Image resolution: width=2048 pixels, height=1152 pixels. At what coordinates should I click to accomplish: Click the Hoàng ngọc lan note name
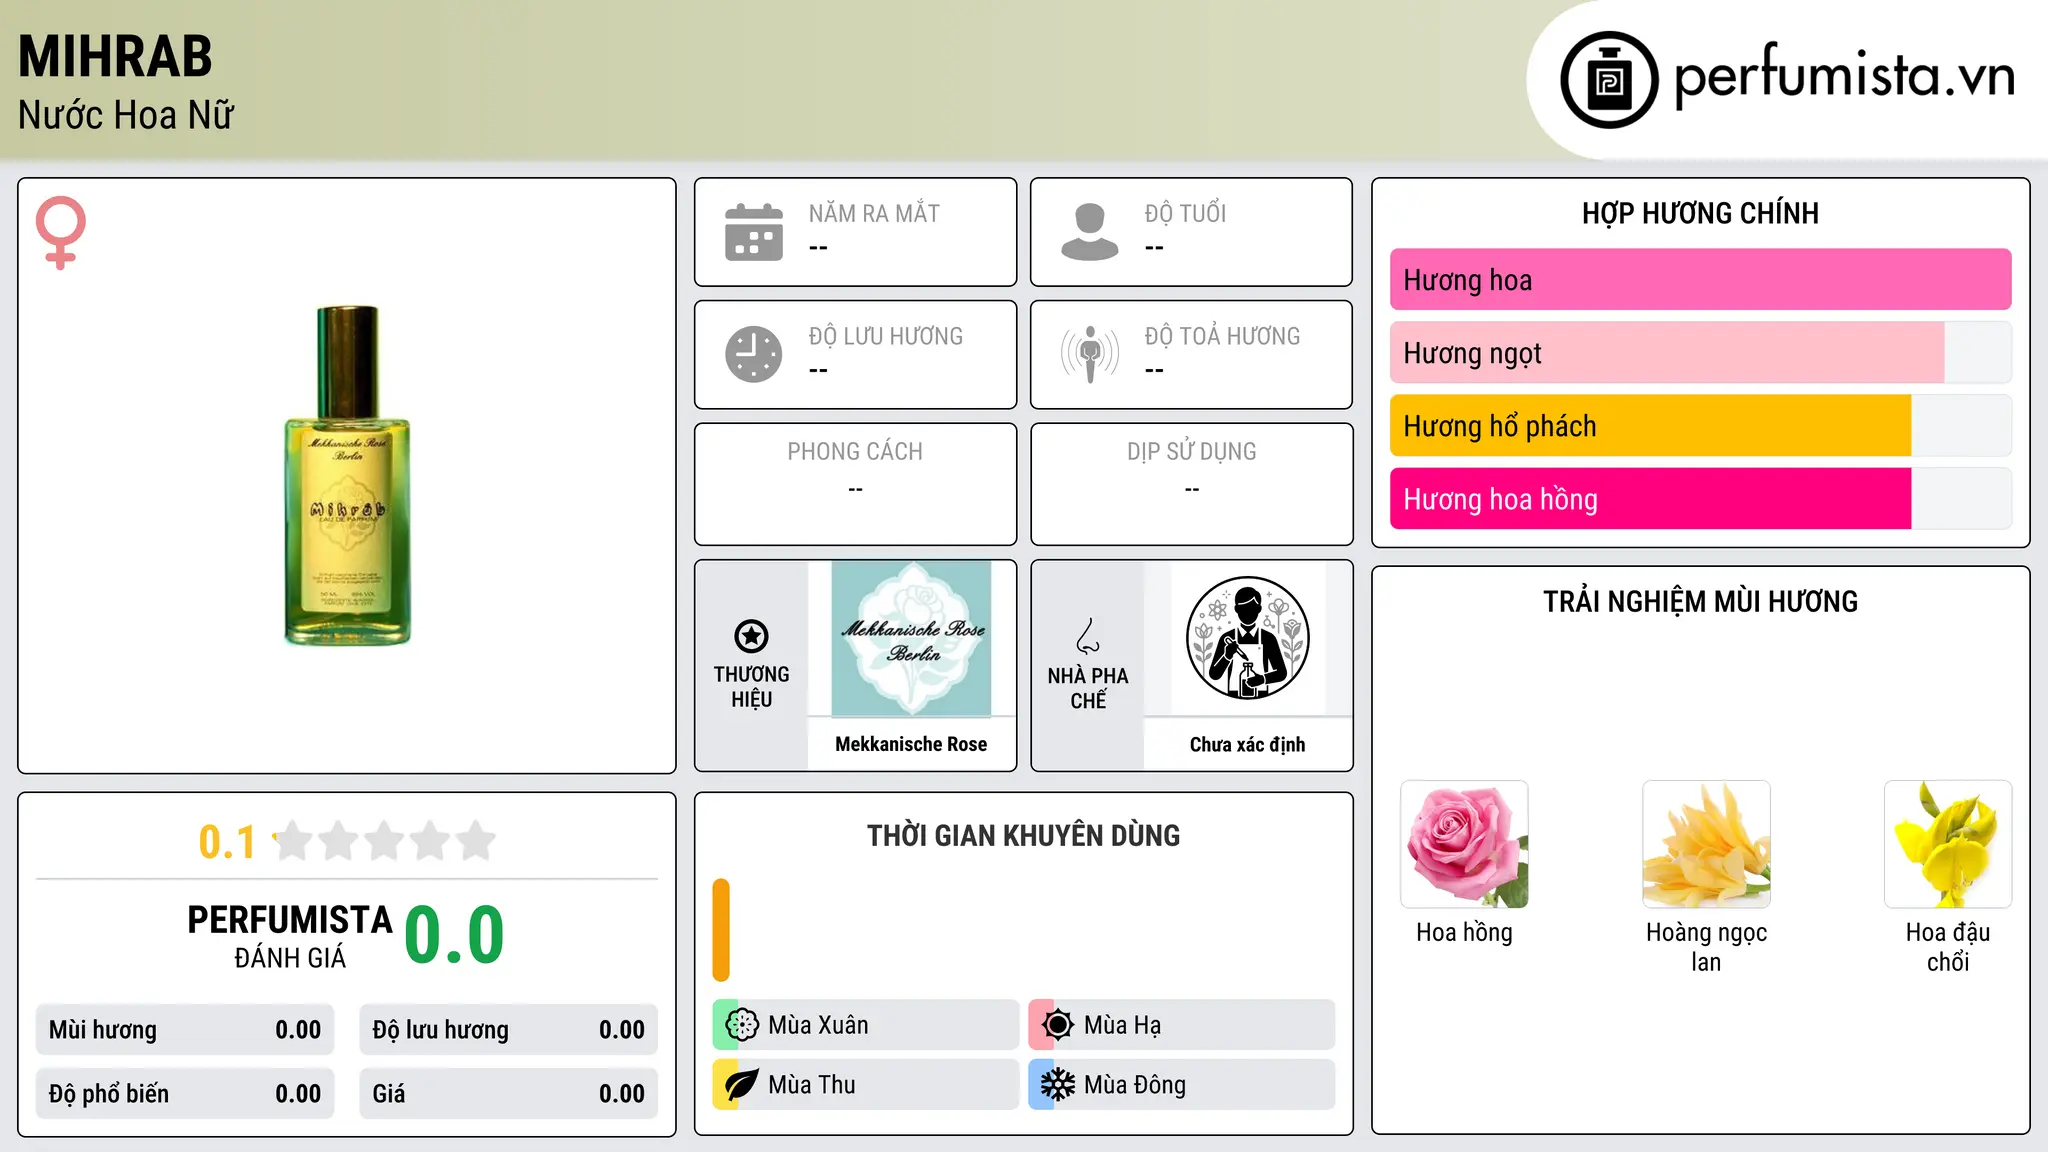coord(1706,947)
